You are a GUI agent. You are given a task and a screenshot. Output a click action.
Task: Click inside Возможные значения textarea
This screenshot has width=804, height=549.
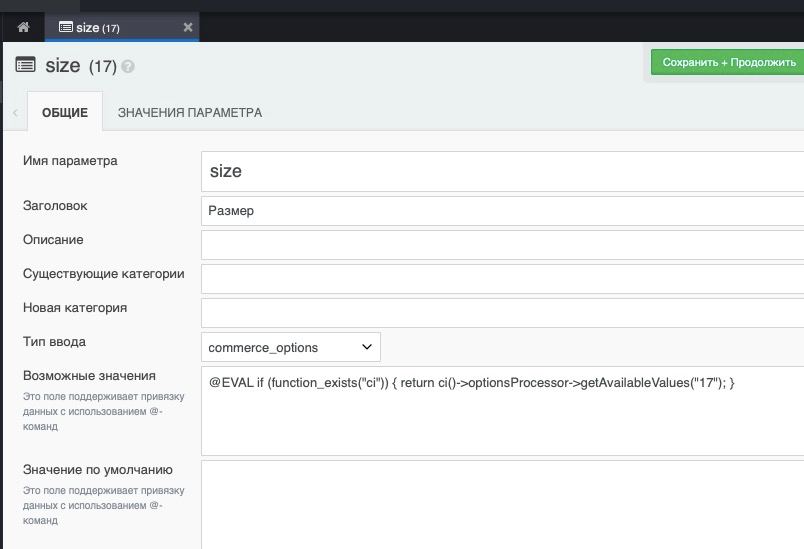502,411
